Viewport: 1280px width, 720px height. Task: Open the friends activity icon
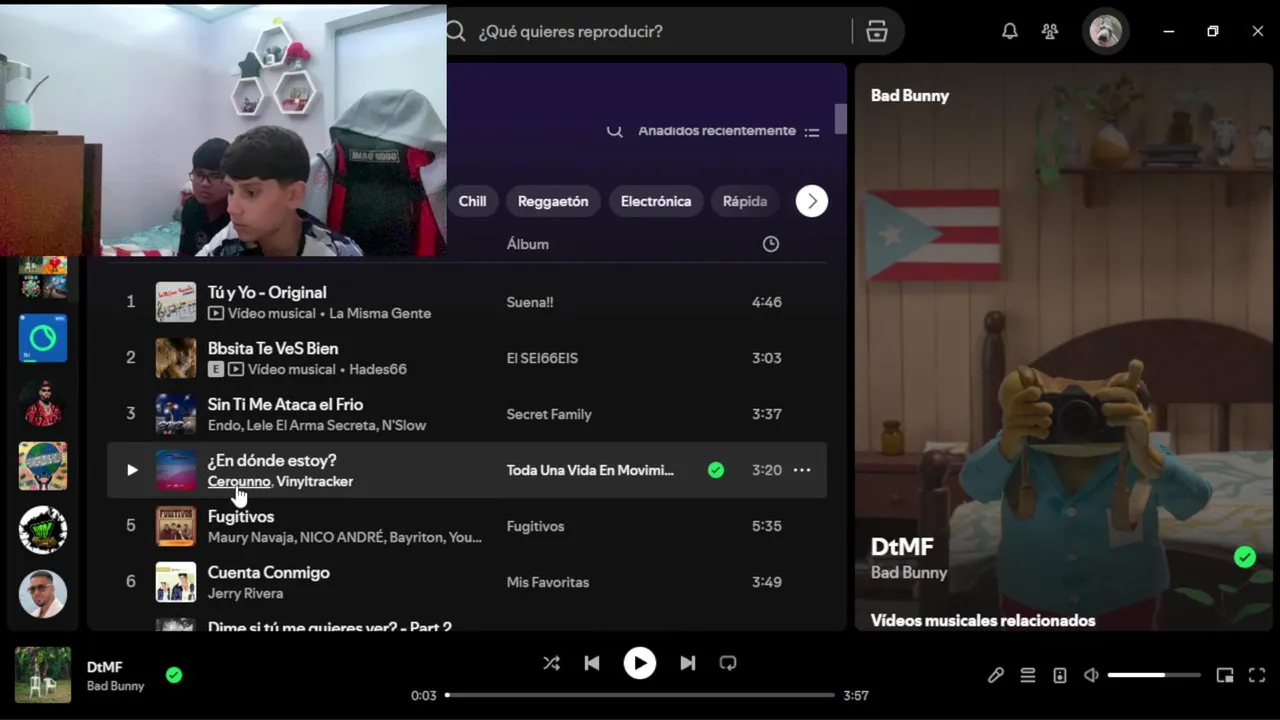tap(1050, 31)
